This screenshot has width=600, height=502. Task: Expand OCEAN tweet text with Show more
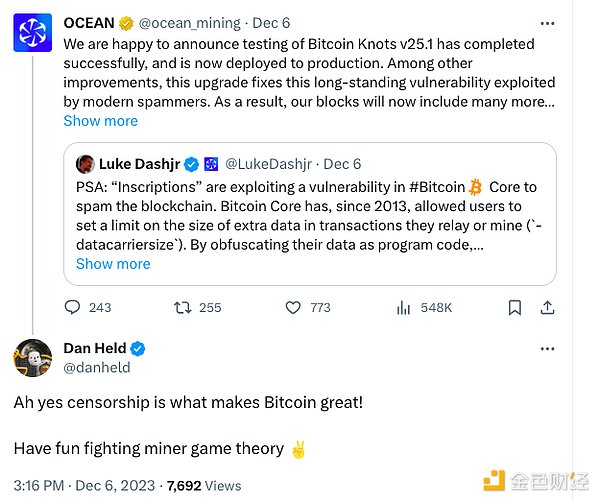100,121
